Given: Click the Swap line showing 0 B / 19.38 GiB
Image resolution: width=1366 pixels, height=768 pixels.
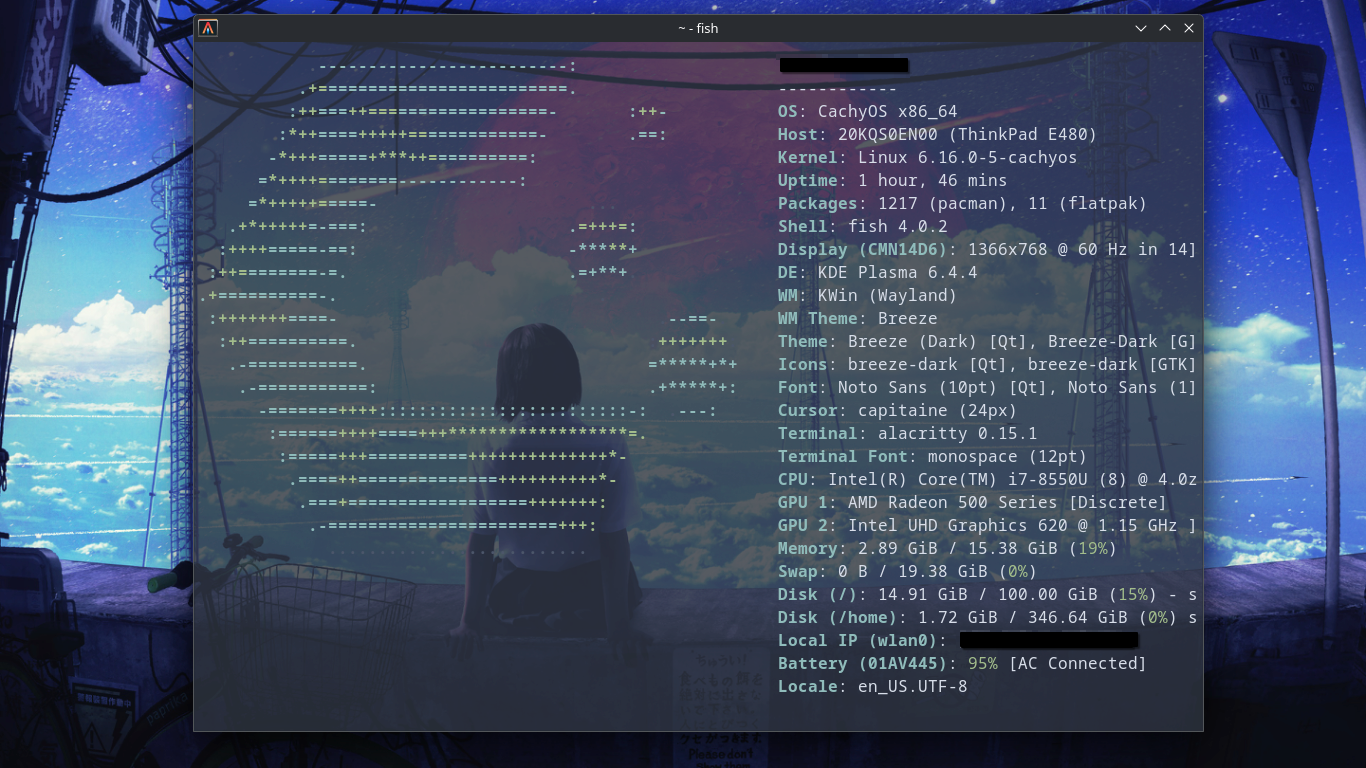Looking at the screenshot, I should pyautogui.click(x=908, y=572).
